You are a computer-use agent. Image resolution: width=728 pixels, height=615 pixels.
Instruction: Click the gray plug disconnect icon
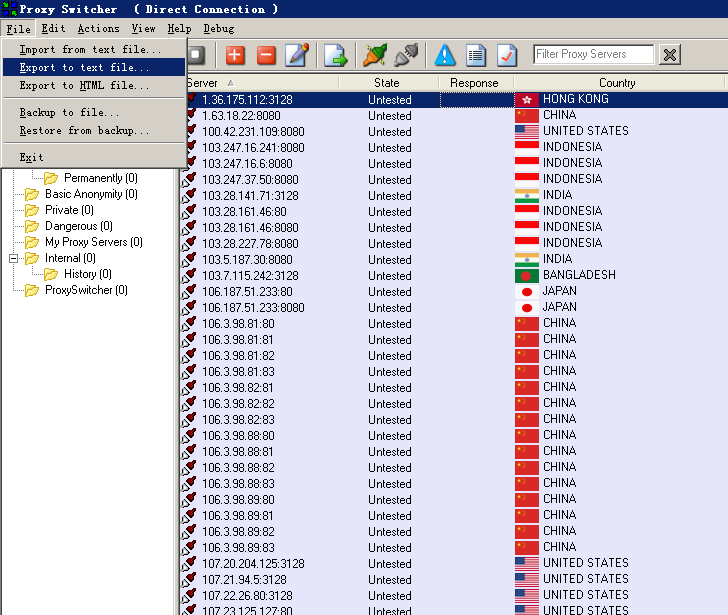click(406, 55)
